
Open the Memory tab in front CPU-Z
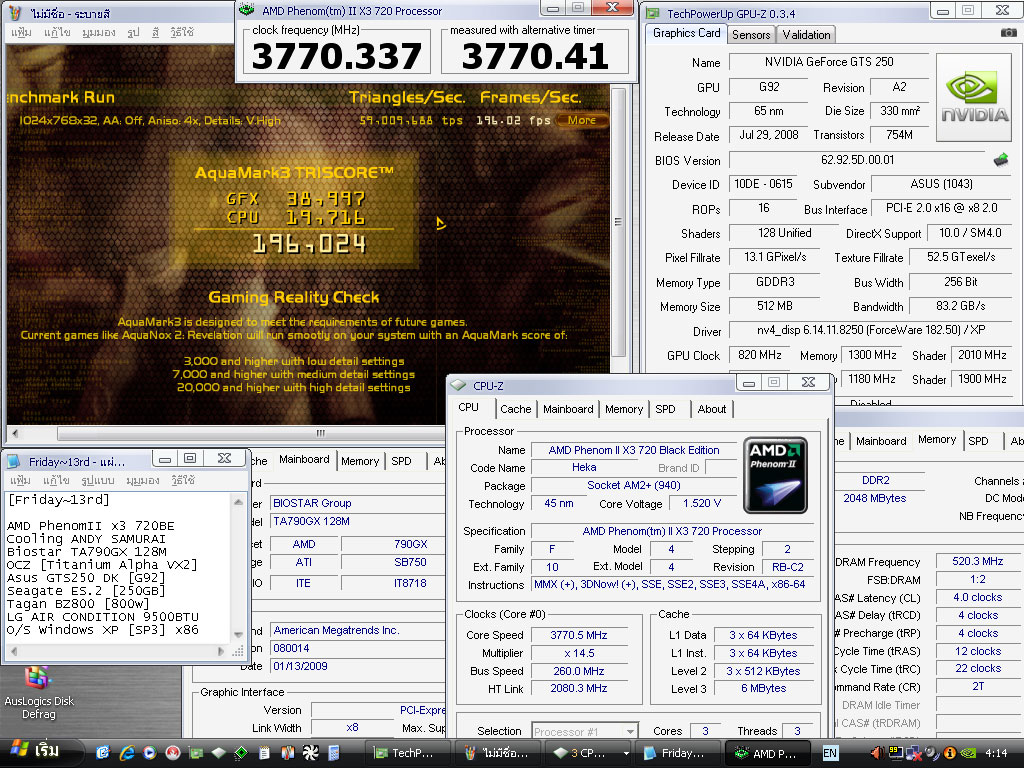click(624, 409)
